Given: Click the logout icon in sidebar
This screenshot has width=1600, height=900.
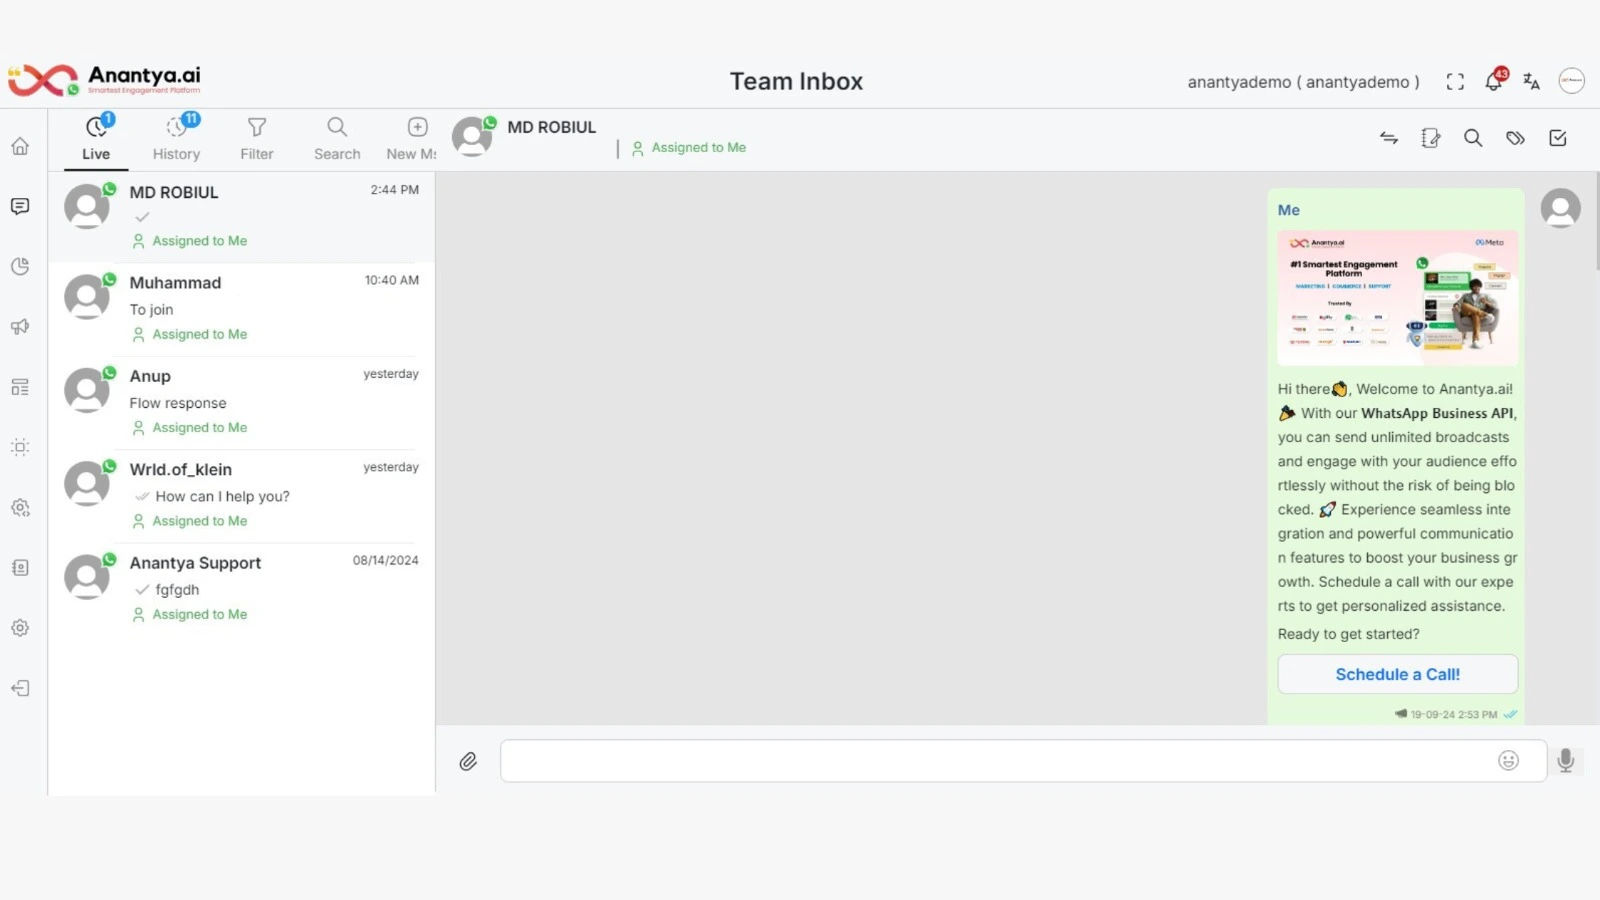Looking at the screenshot, I should [20, 688].
